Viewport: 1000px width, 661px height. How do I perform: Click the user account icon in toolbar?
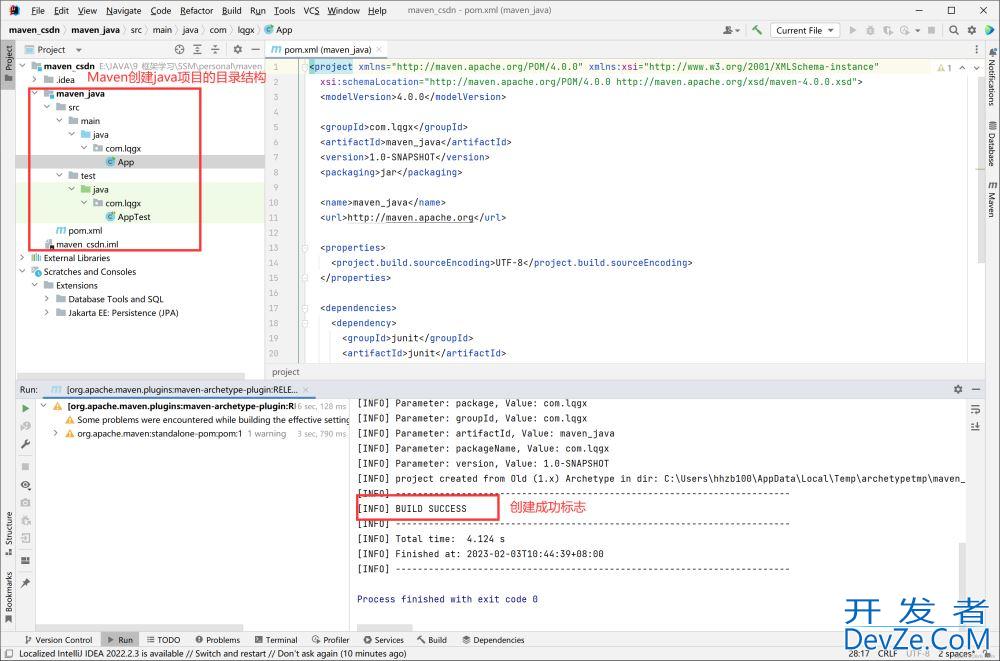tap(731, 30)
